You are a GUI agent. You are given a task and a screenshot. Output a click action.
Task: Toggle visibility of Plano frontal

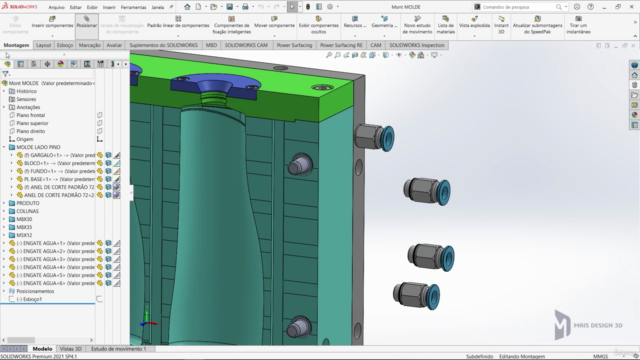100,115
